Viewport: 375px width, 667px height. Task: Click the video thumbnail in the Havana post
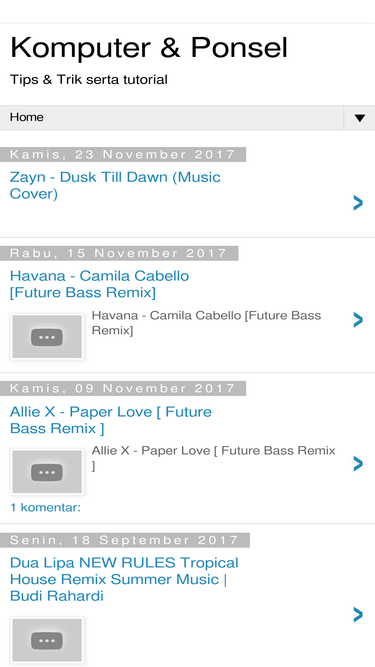pos(47,337)
